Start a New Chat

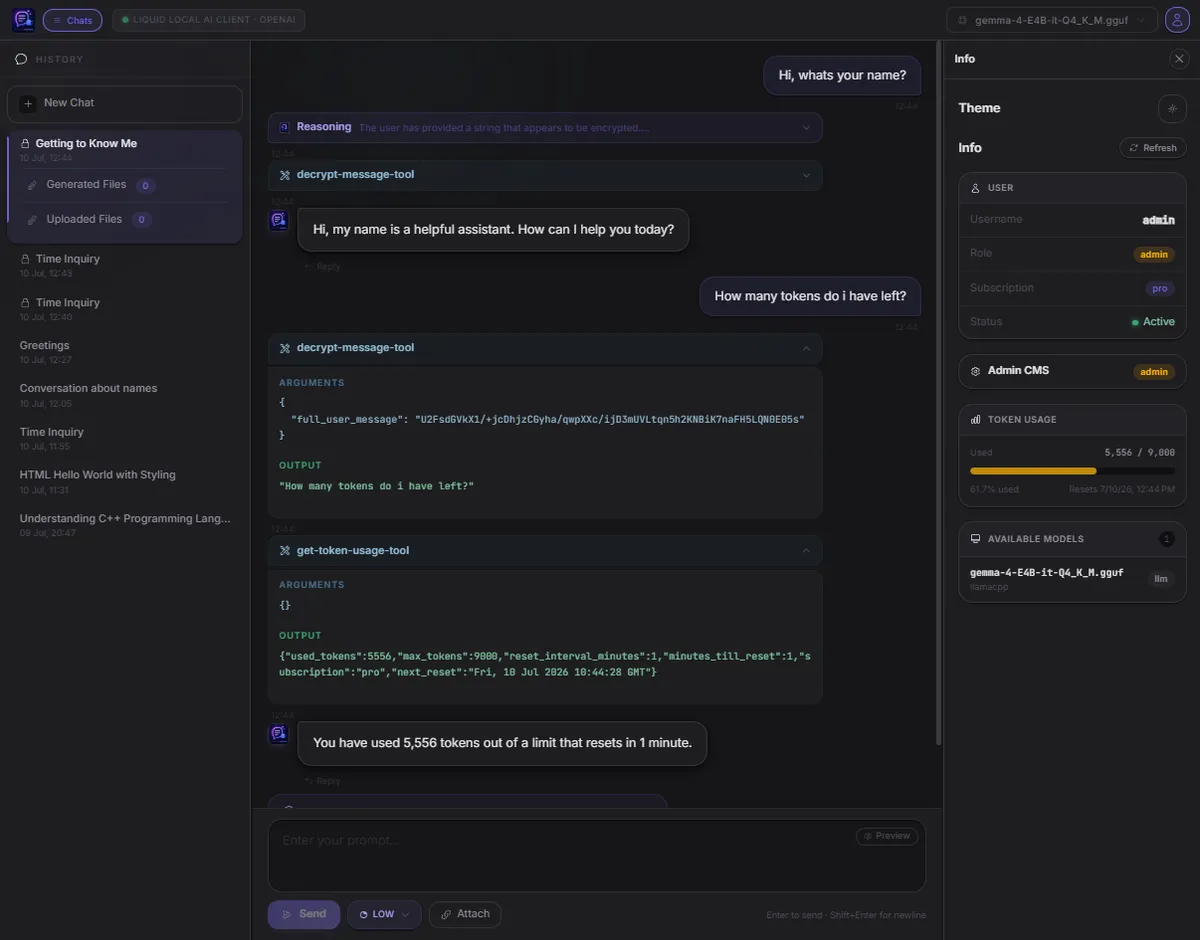pyautogui.click(x=125, y=103)
